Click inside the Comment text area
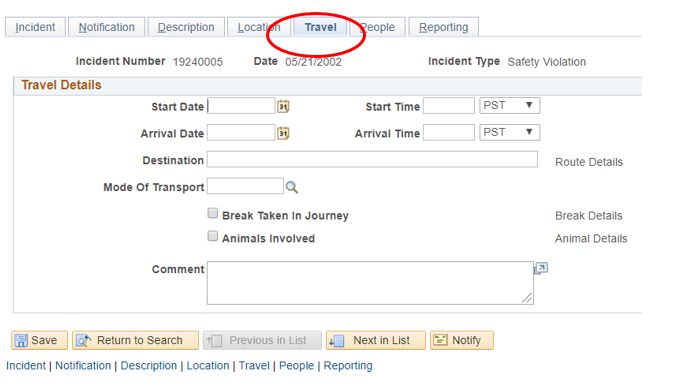 (x=370, y=283)
